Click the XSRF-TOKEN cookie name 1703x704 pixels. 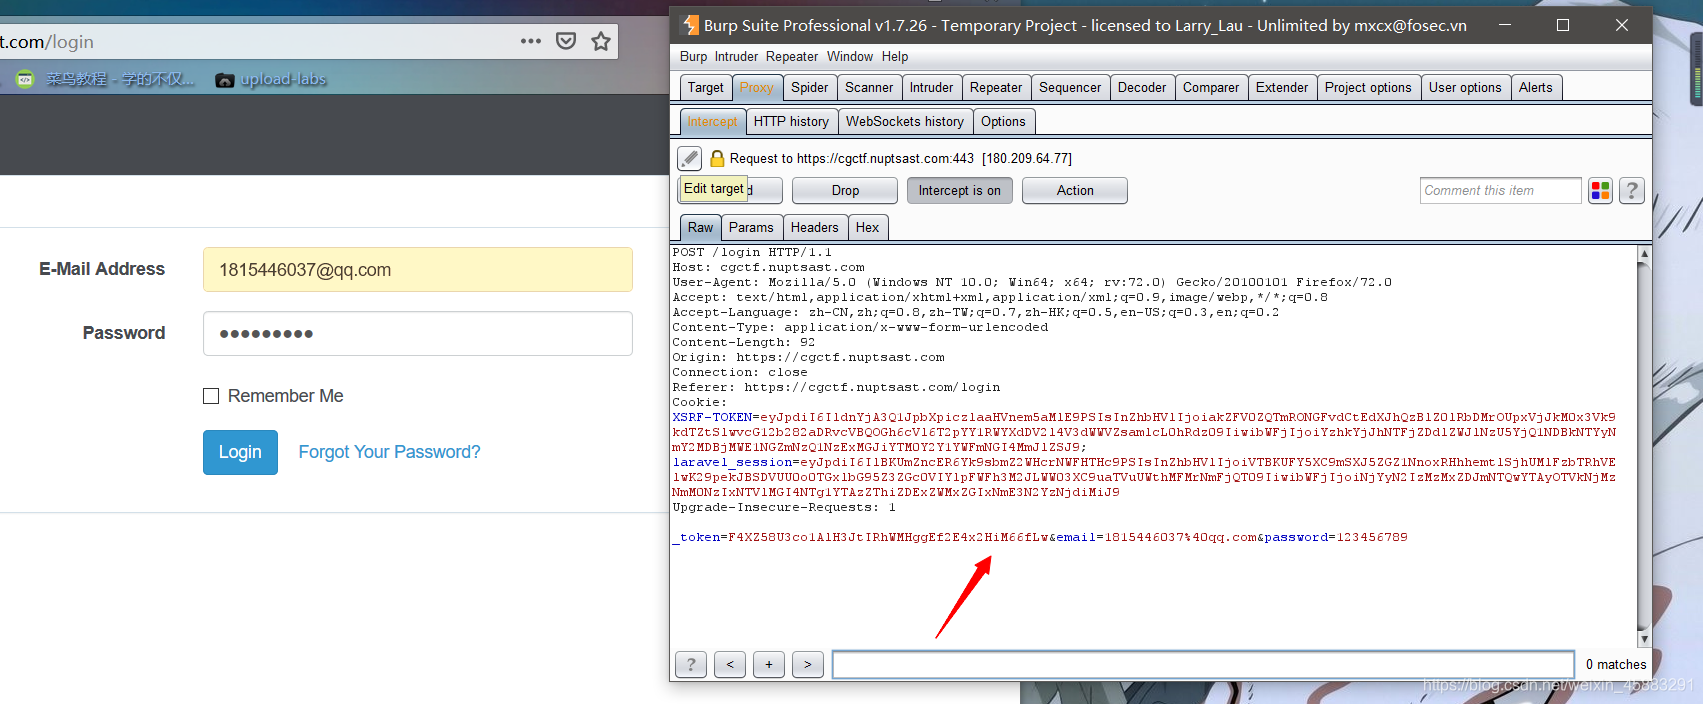712,417
